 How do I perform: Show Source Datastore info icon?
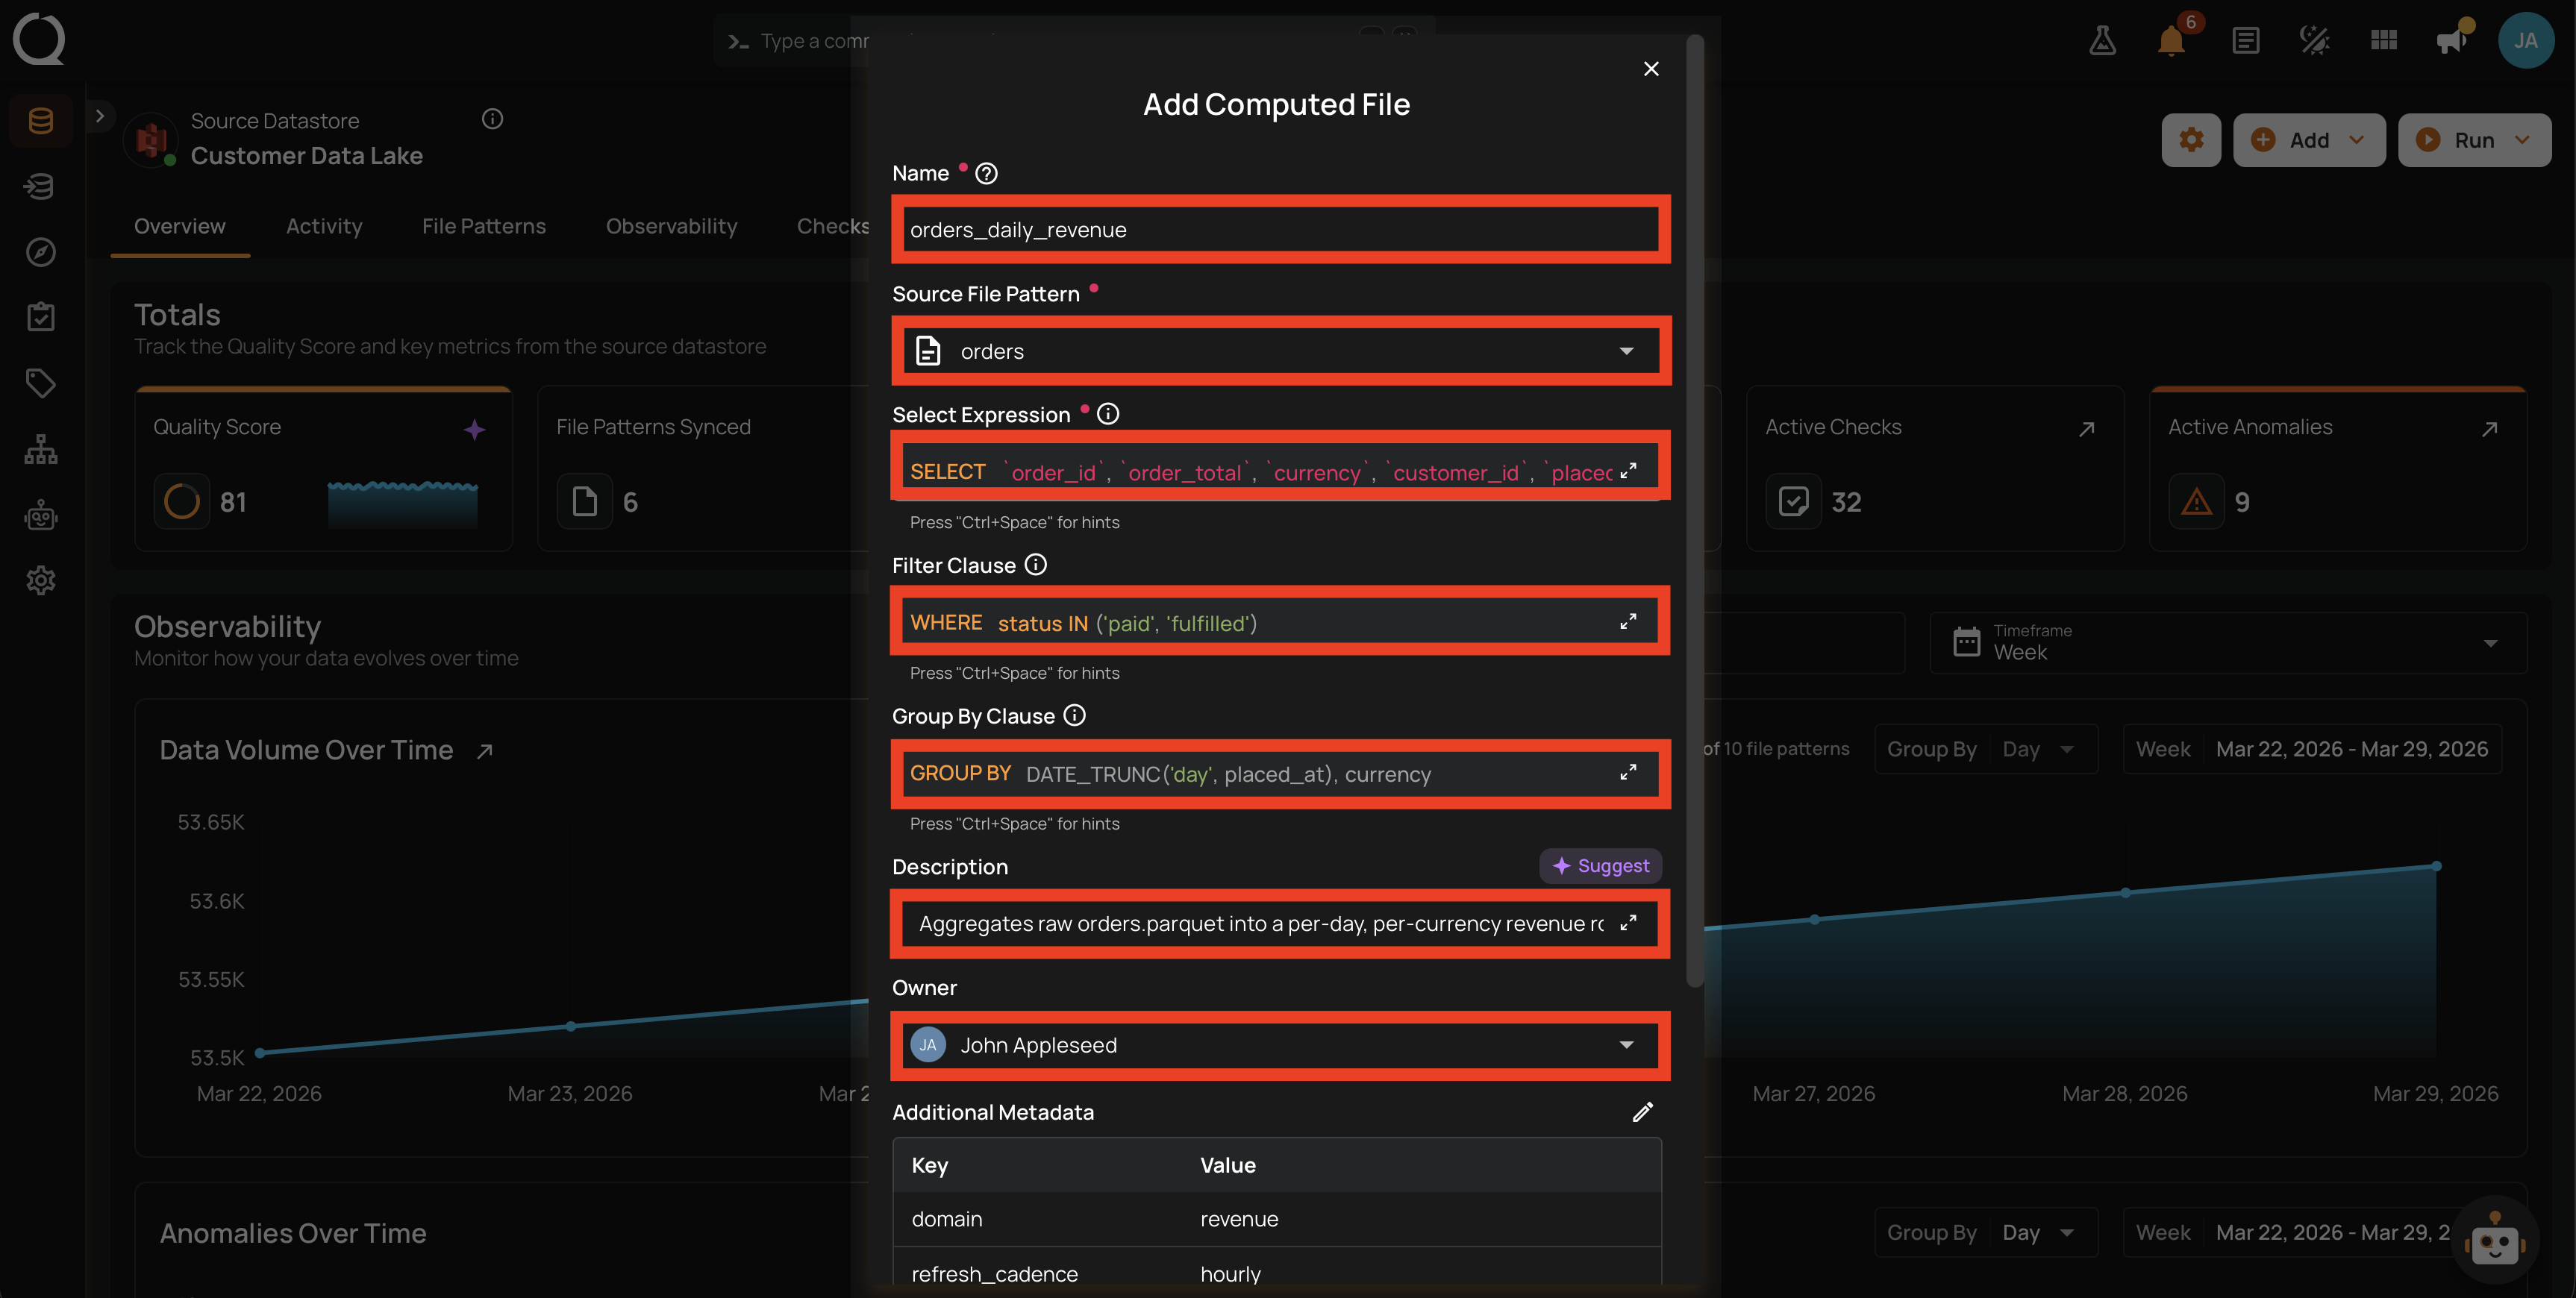click(492, 120)
